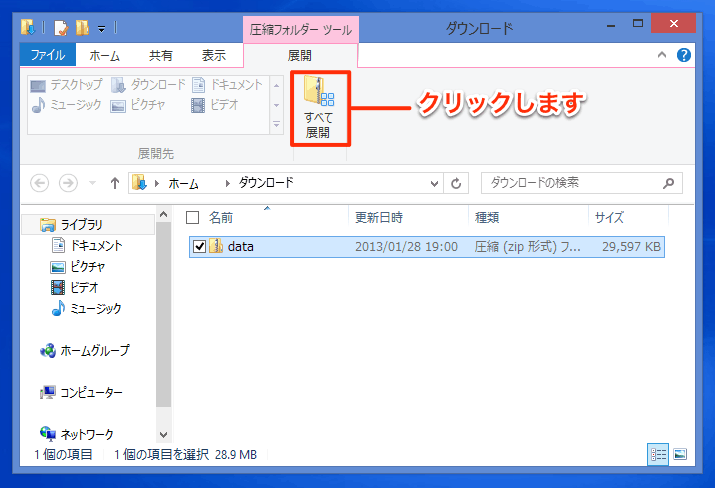This screenshot has width=715, height=488.
Task: Choose ドキュメント in the extract destination list
Action: click(228, 85)
